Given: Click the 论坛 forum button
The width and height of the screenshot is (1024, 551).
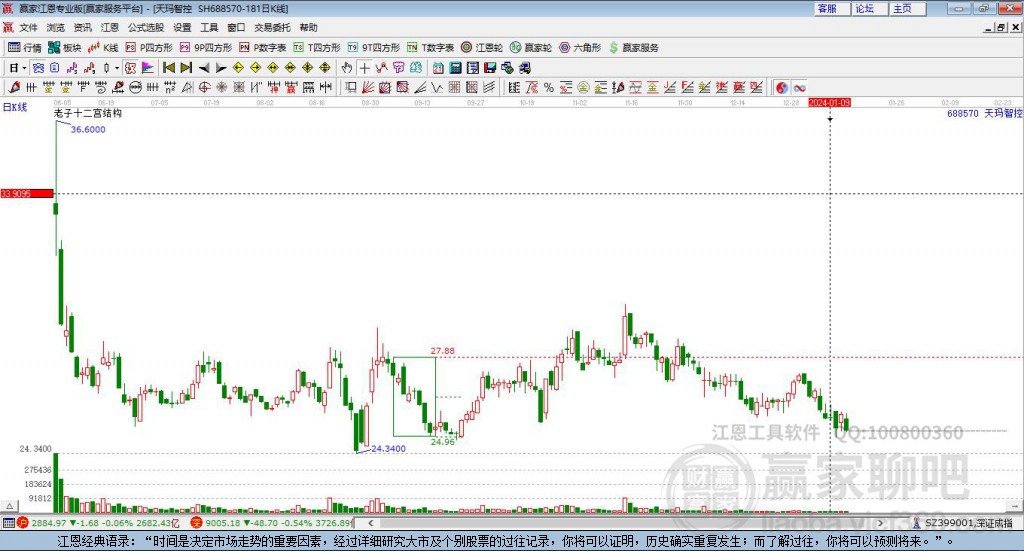Looking at the screenshot, I should (x=869, y=8).
